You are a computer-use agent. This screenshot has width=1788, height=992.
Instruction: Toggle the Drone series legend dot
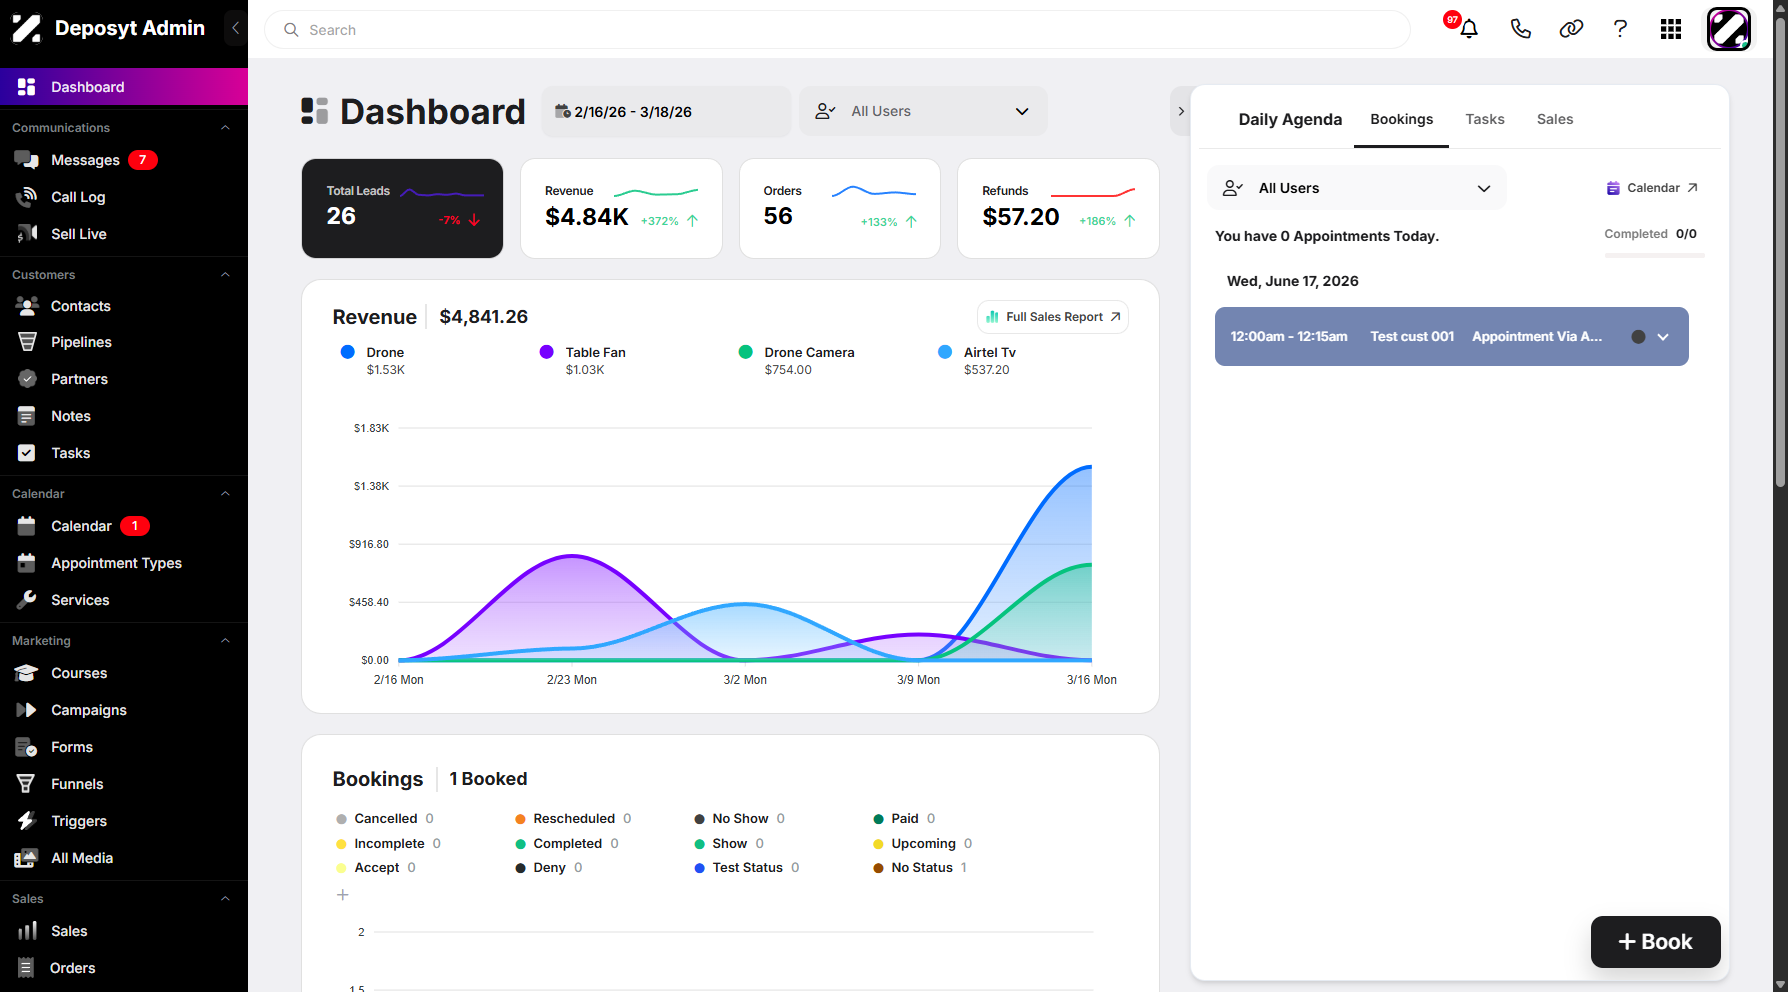tap(348, 352)
